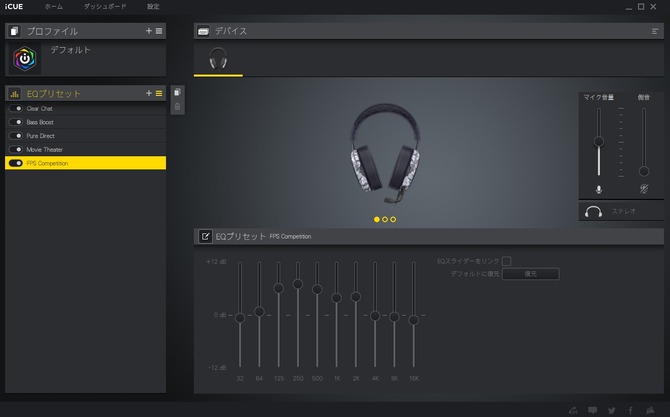Open the Facebook icon in footer
This screenshot has width=670, height=417.
click(x=631, y=410)
